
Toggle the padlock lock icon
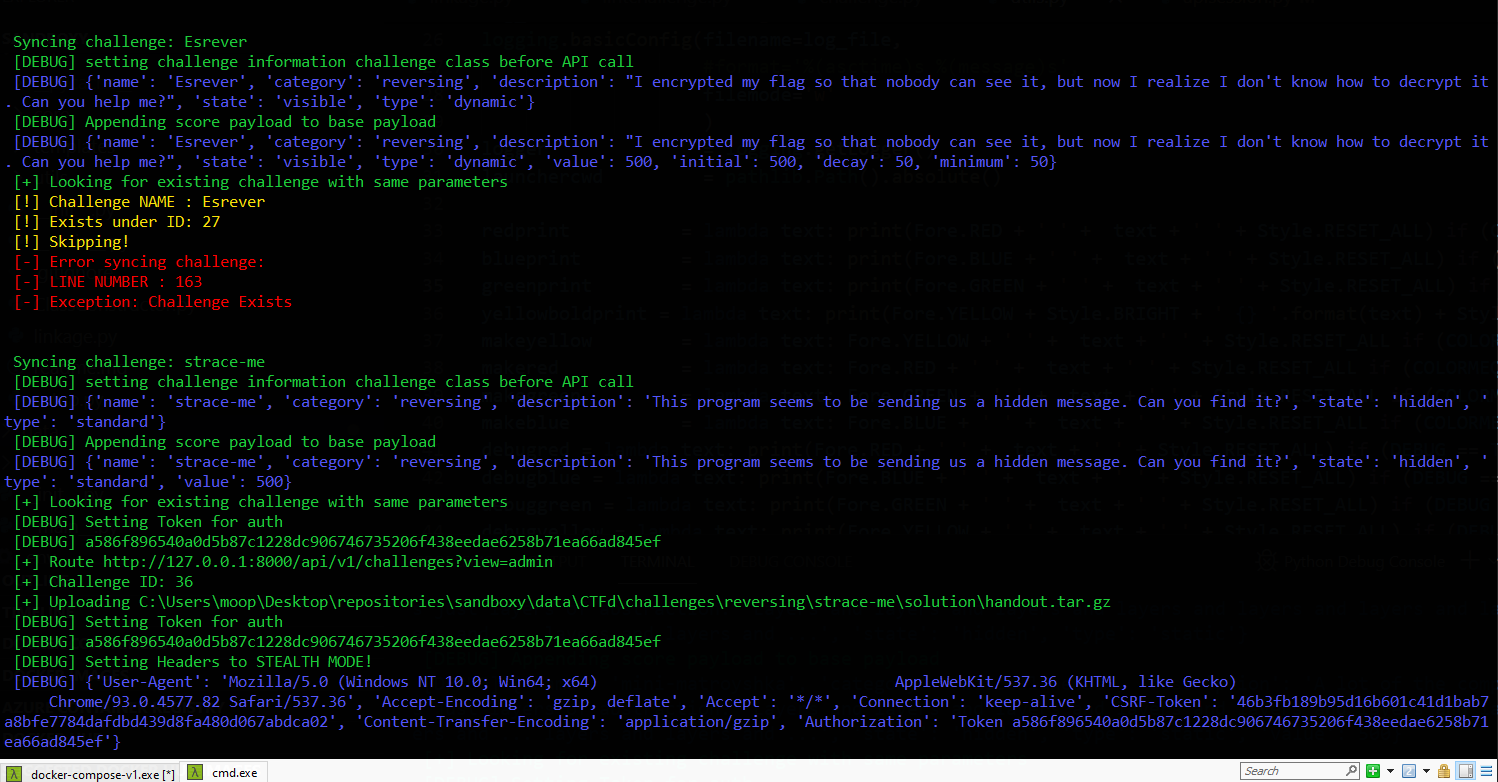coord(1445,771)
